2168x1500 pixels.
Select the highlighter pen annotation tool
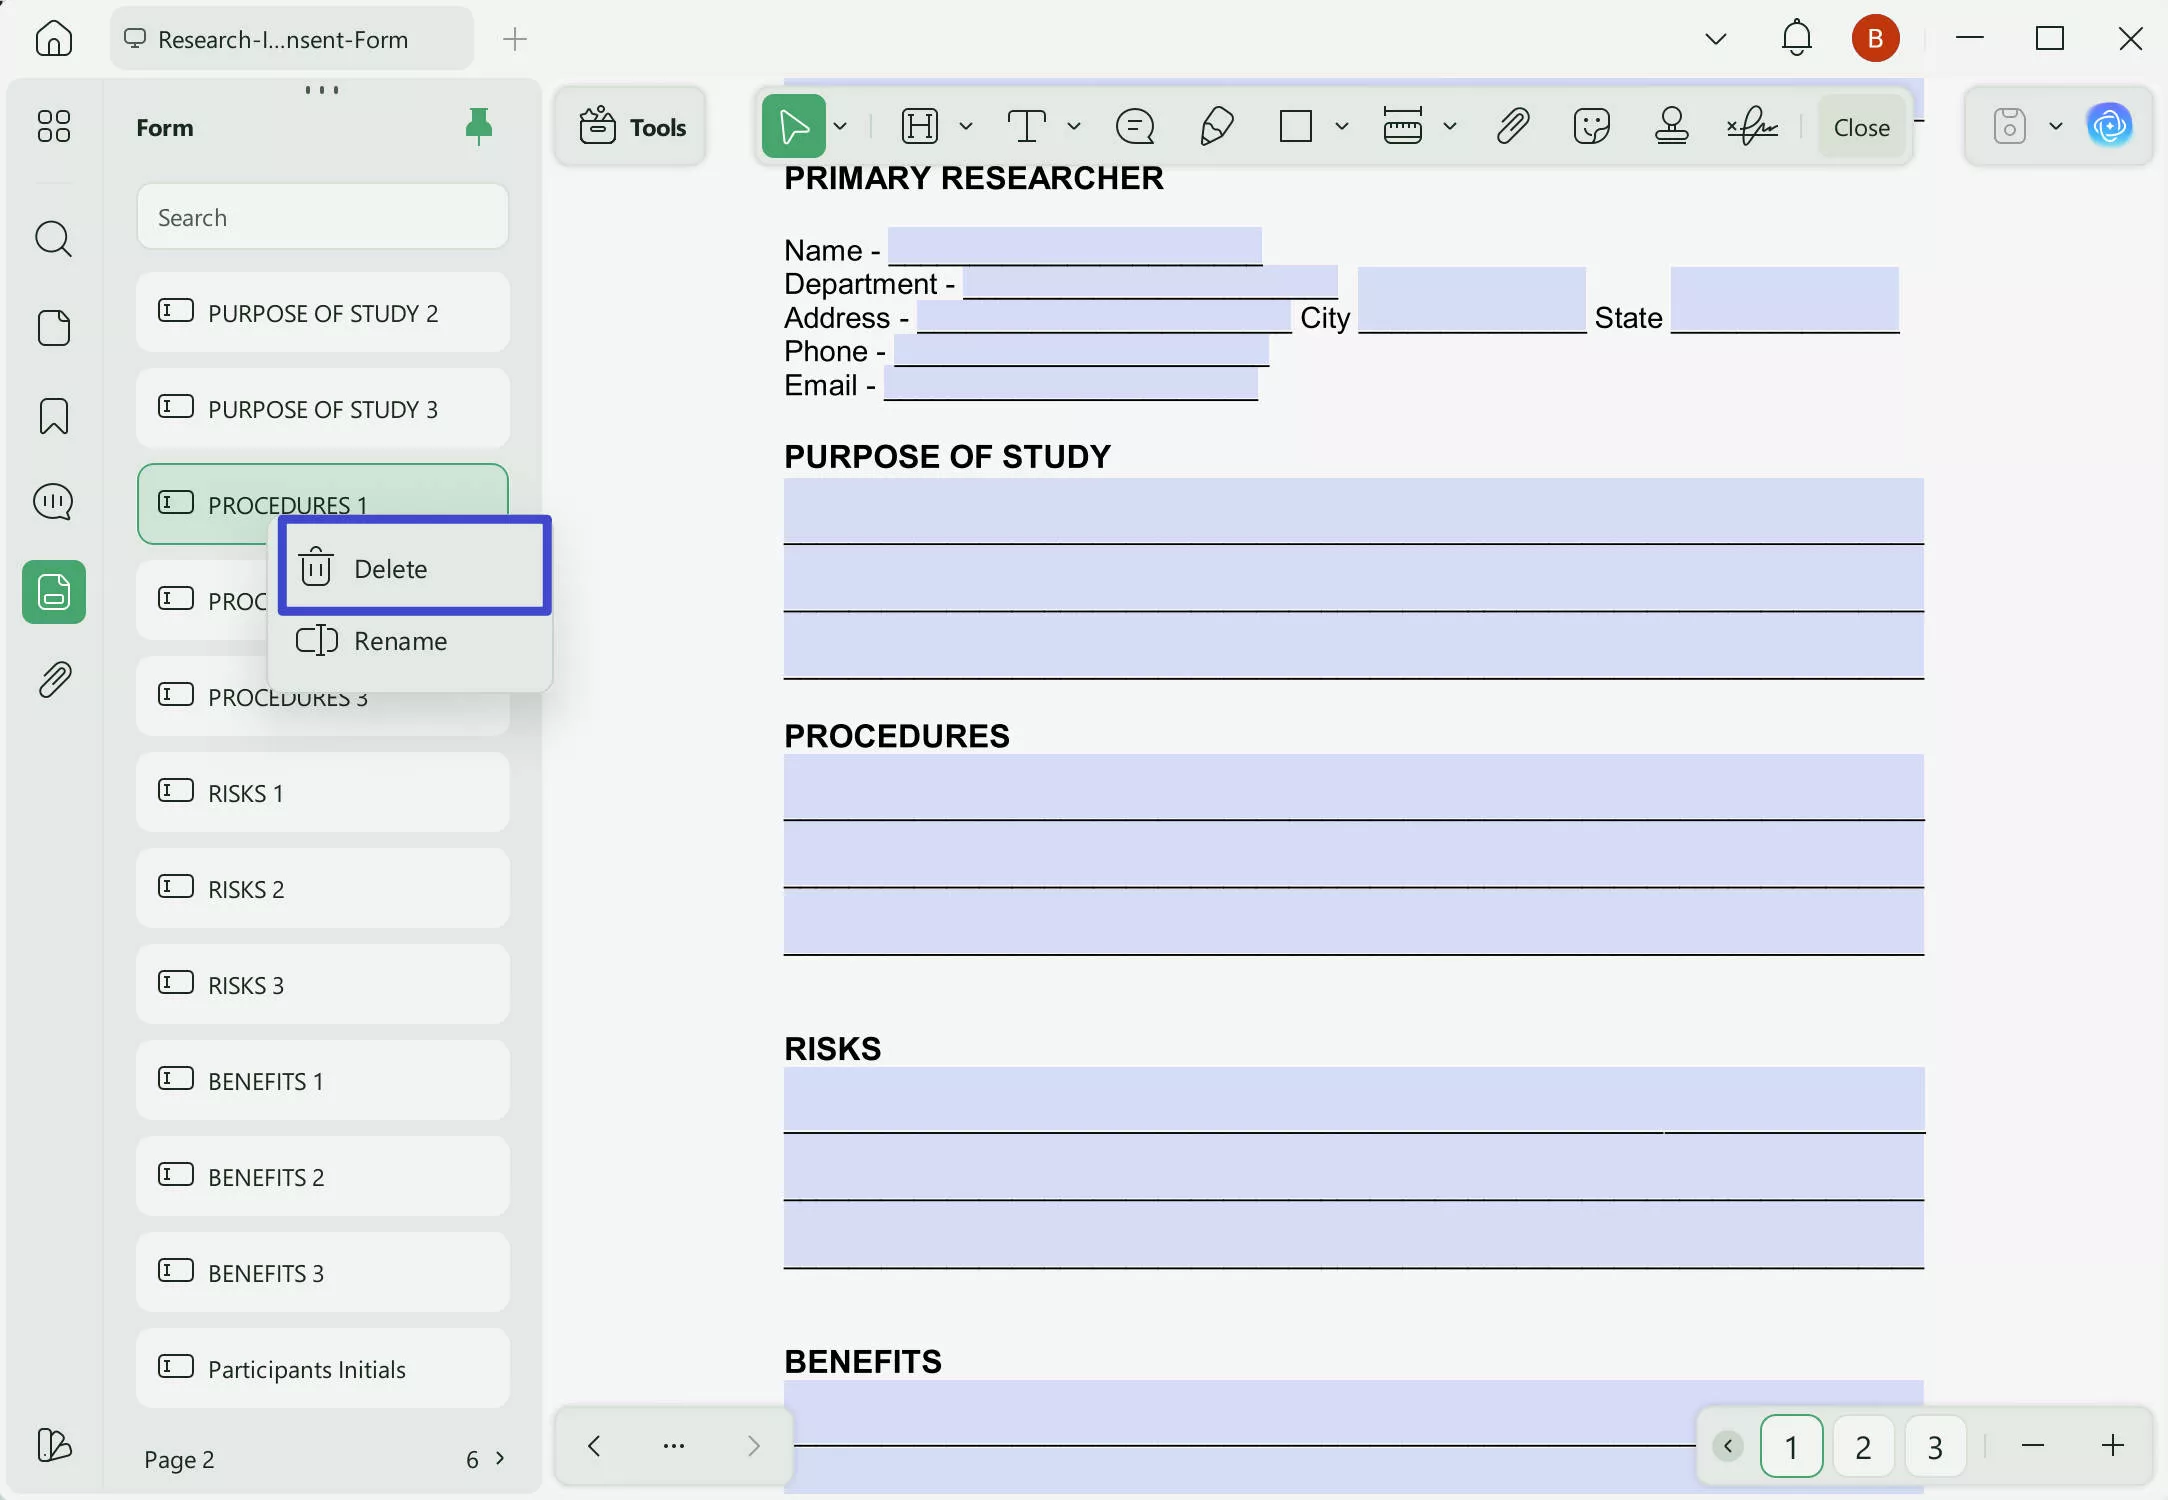click(x=1216, y=126)
